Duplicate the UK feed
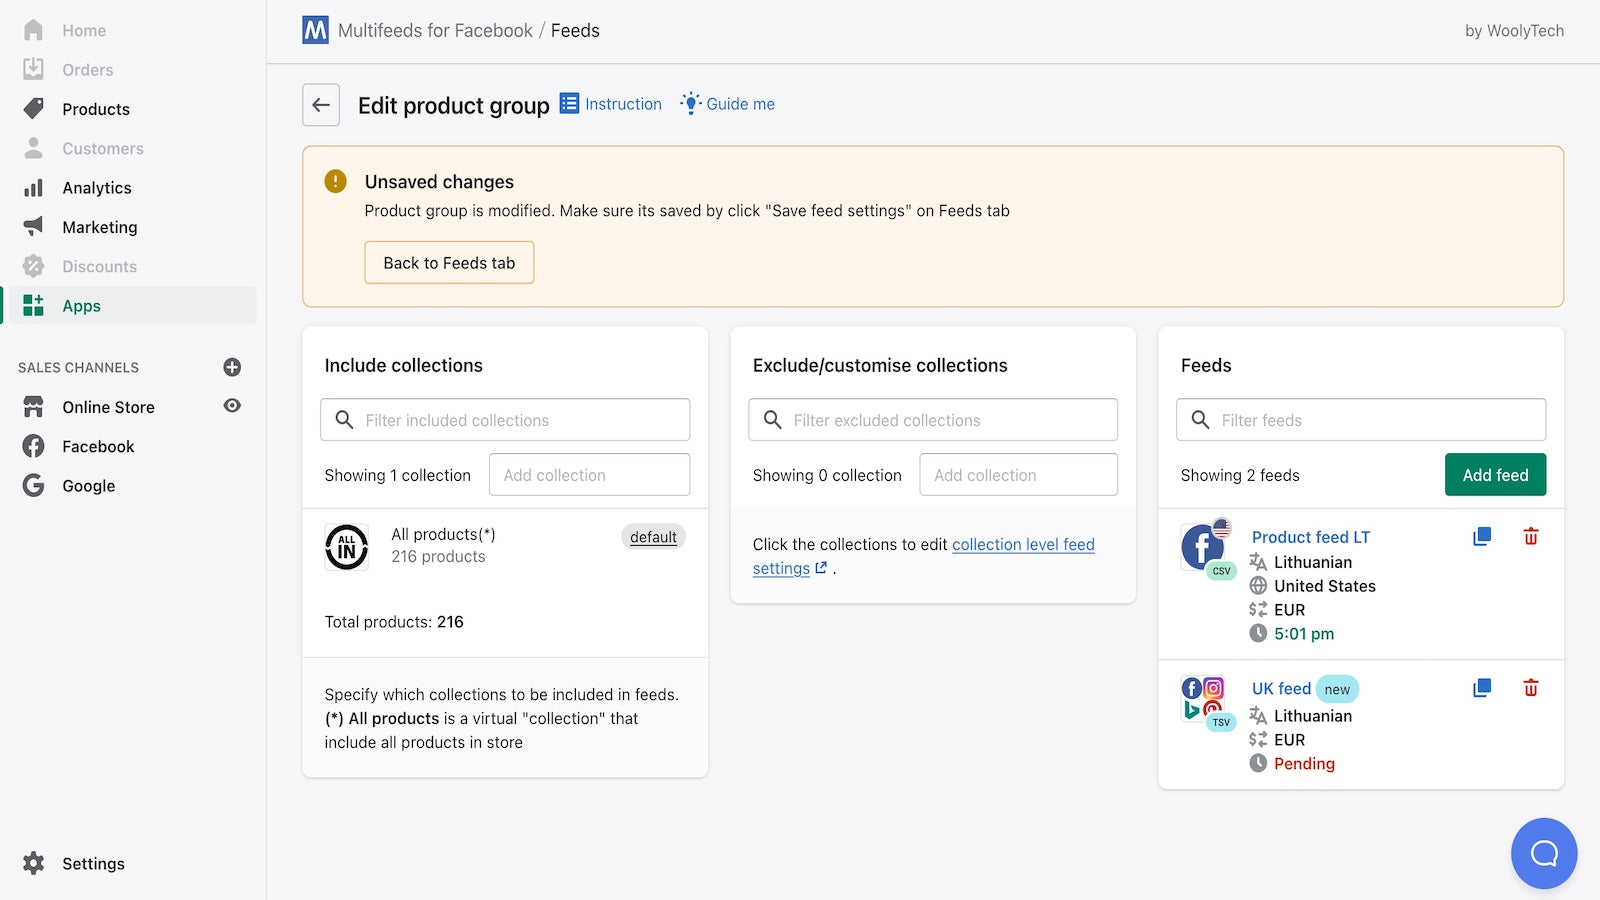The width and height of the screenshot is (1600, 900). (1481, 688)
